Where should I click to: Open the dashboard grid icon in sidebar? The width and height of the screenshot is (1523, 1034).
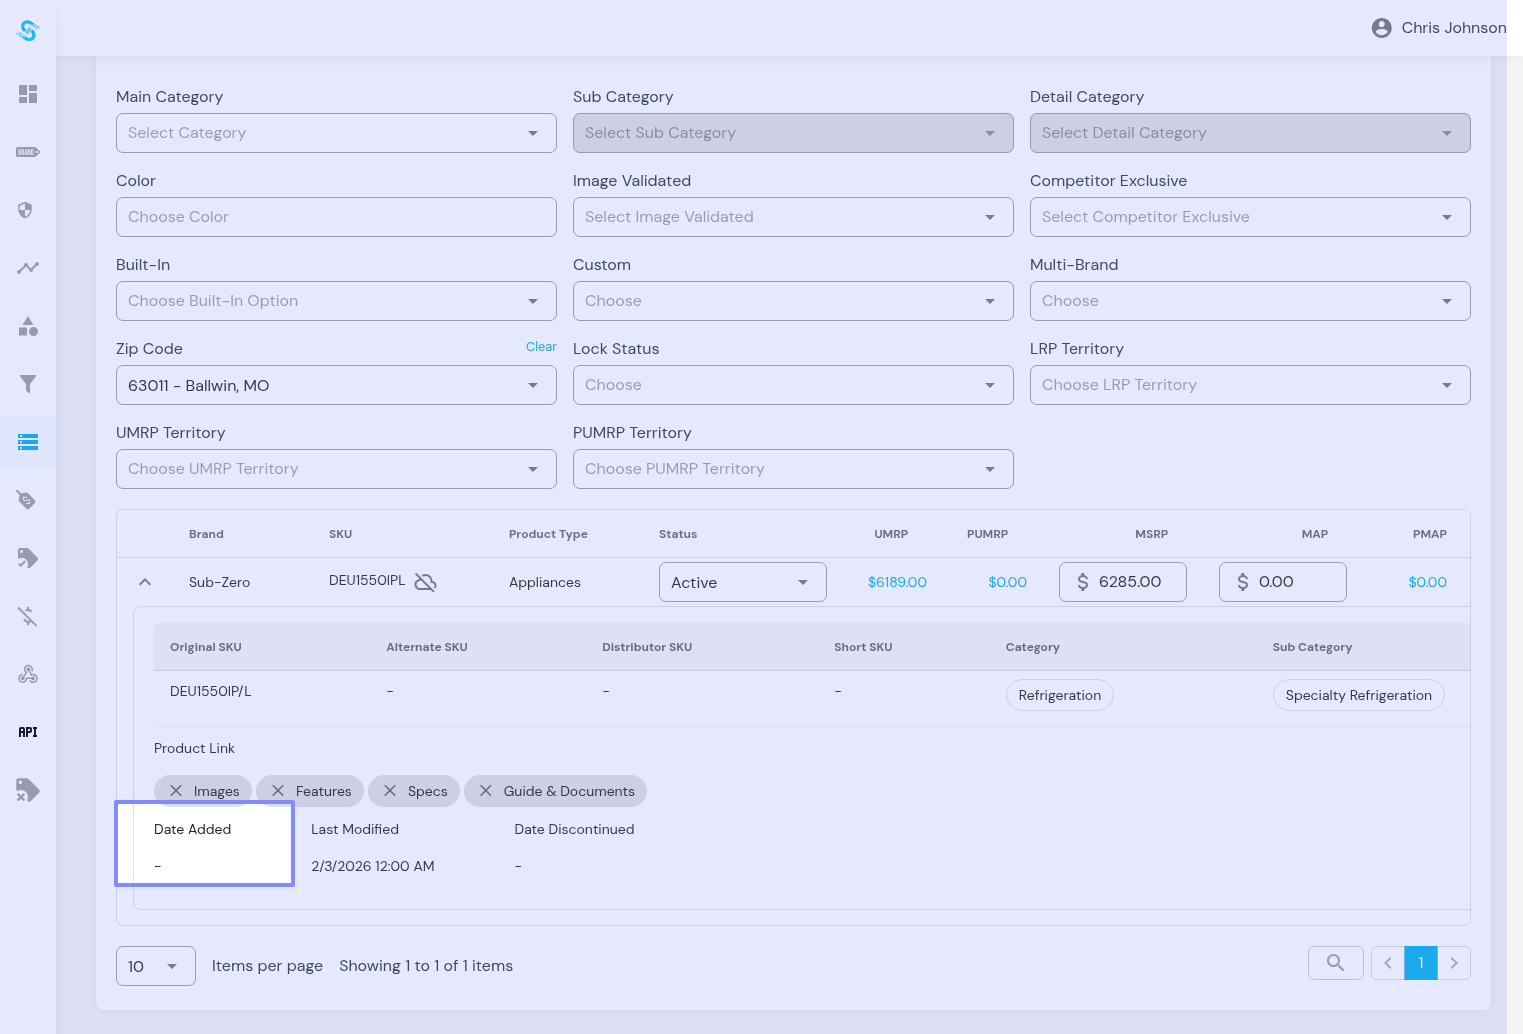(x=28, y=94)
